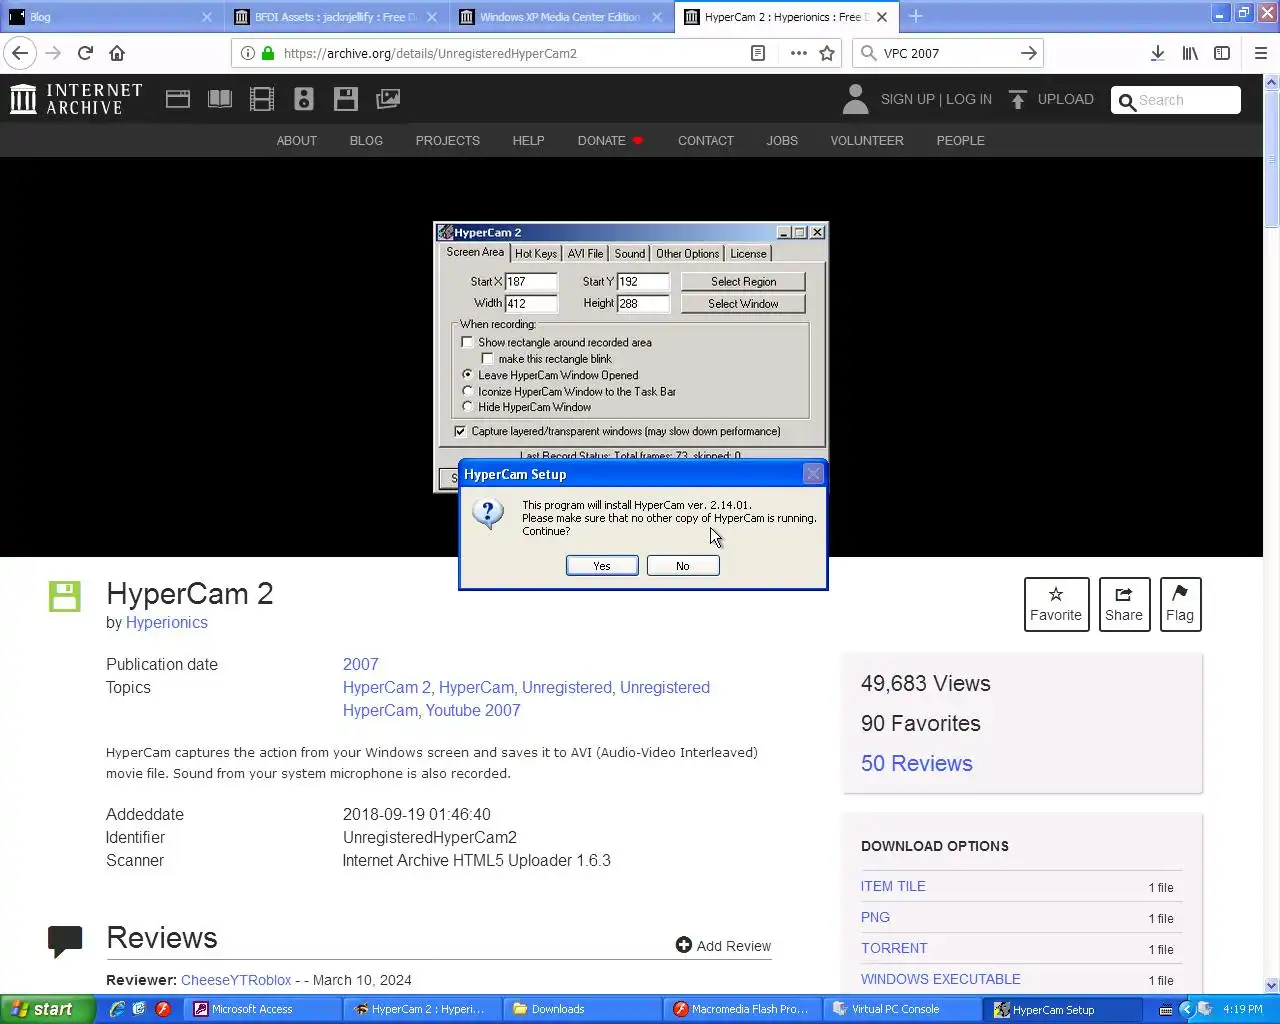This screenshot has height=1024, width=1280.
Task: Click the Internet Archive search box
Action: [1176, 100]
